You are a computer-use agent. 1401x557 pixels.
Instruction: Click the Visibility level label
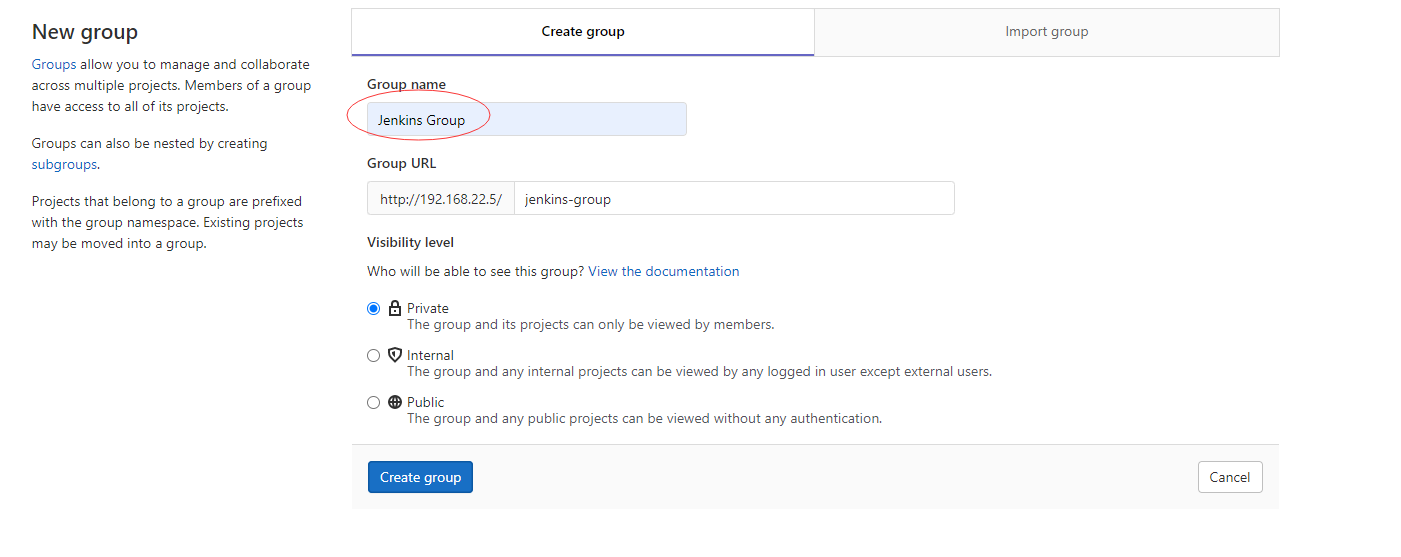[411, 242]
